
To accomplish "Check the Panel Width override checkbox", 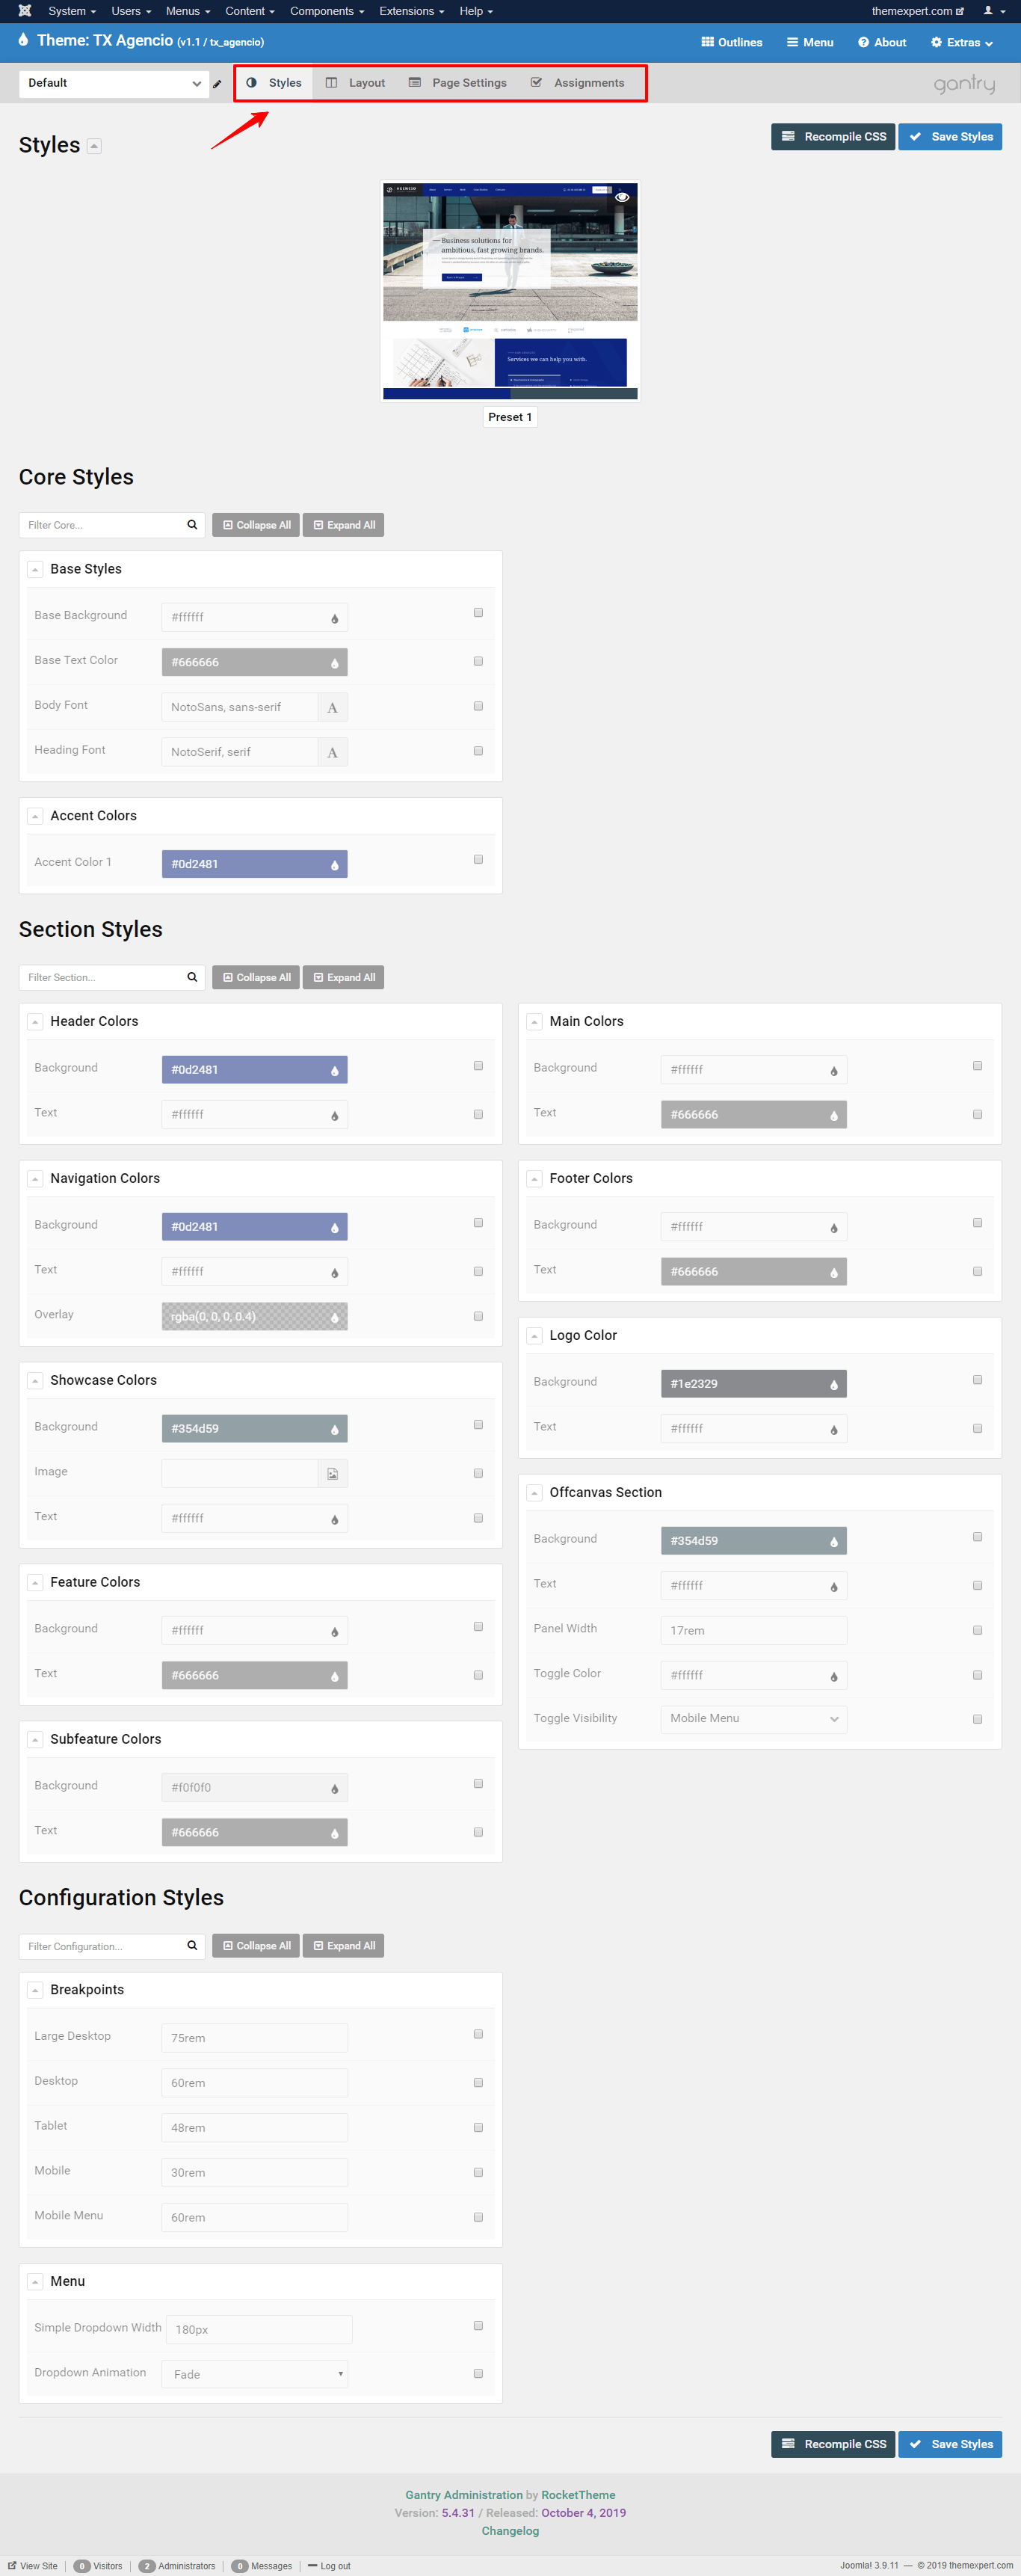I will coord(977,1630).
